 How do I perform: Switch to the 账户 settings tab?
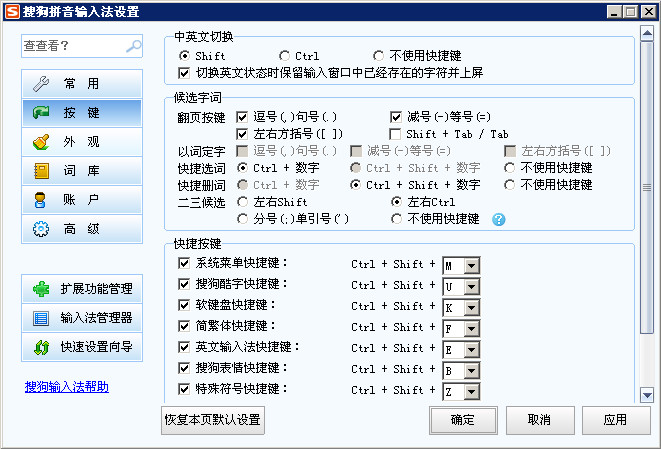tap(82, 200)
